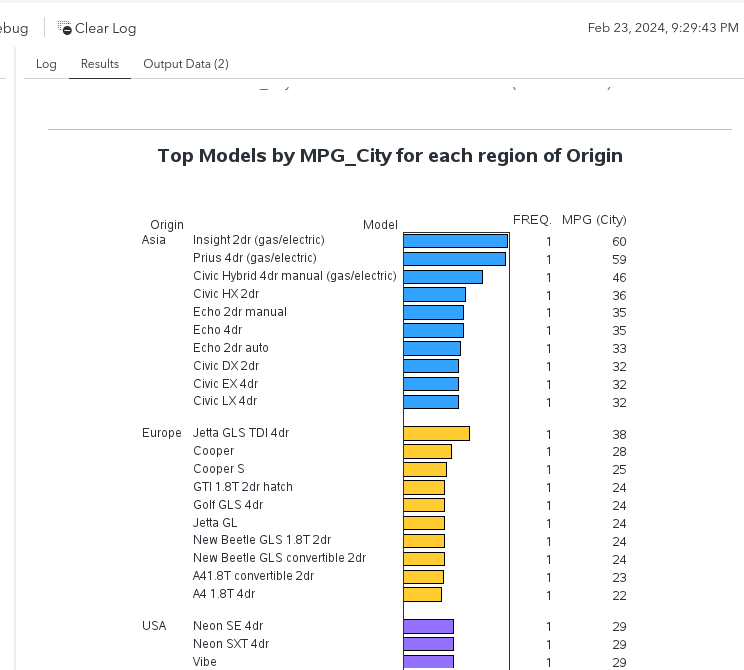744x670 pixels.
Task: Click the yellow Jetta GLS TDI 4dr bar
Action: point(436,433)
